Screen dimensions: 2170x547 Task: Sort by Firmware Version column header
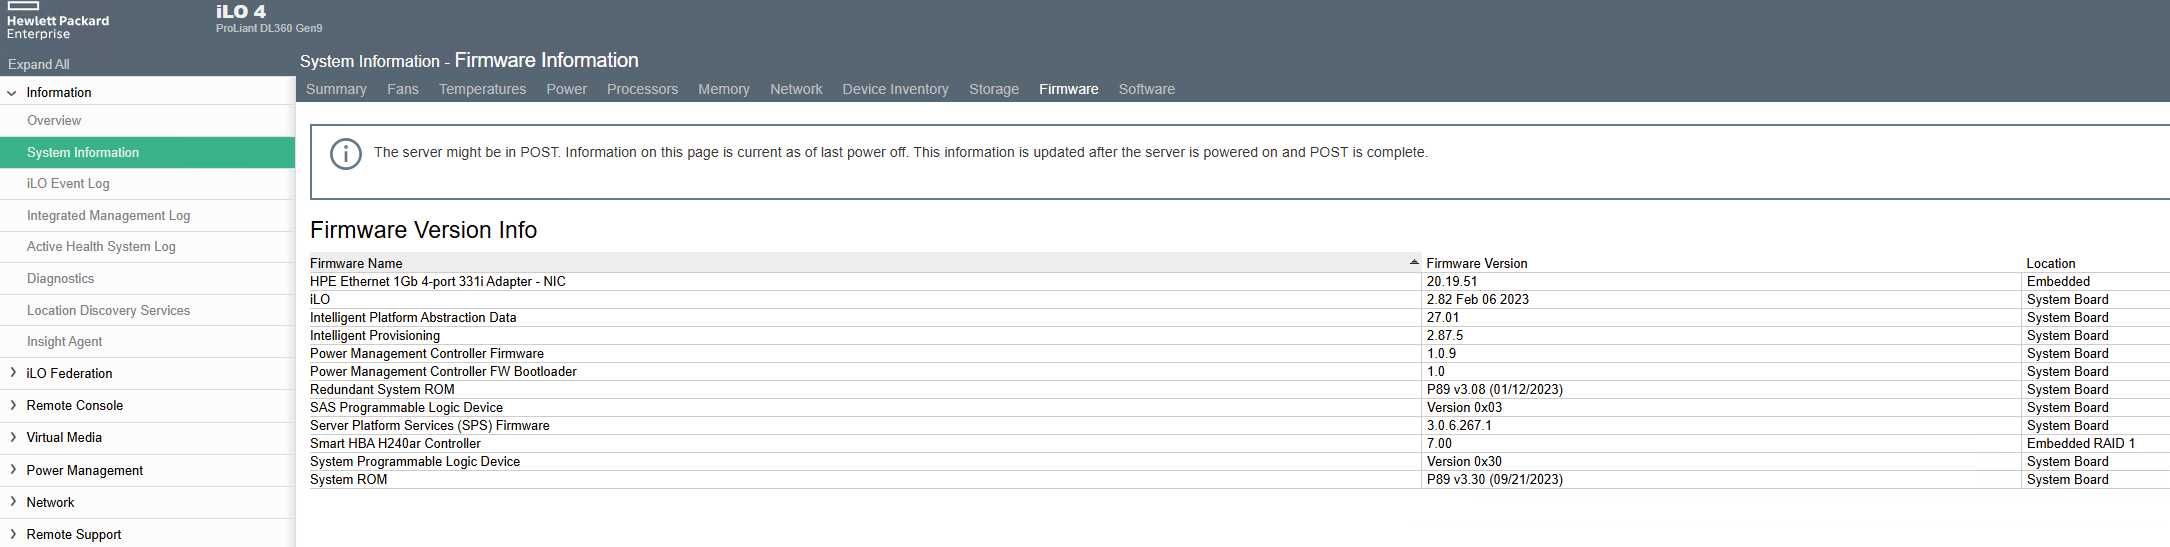[x=1476, y=263]
